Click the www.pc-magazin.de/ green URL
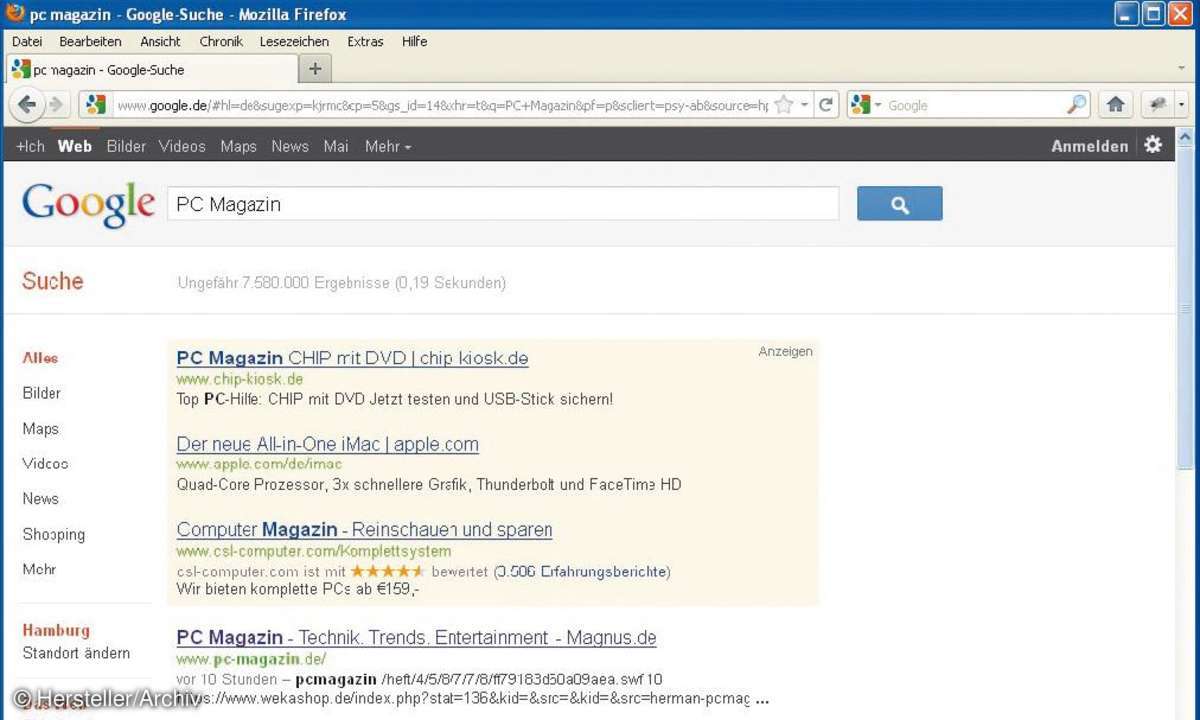 [251, 659]
